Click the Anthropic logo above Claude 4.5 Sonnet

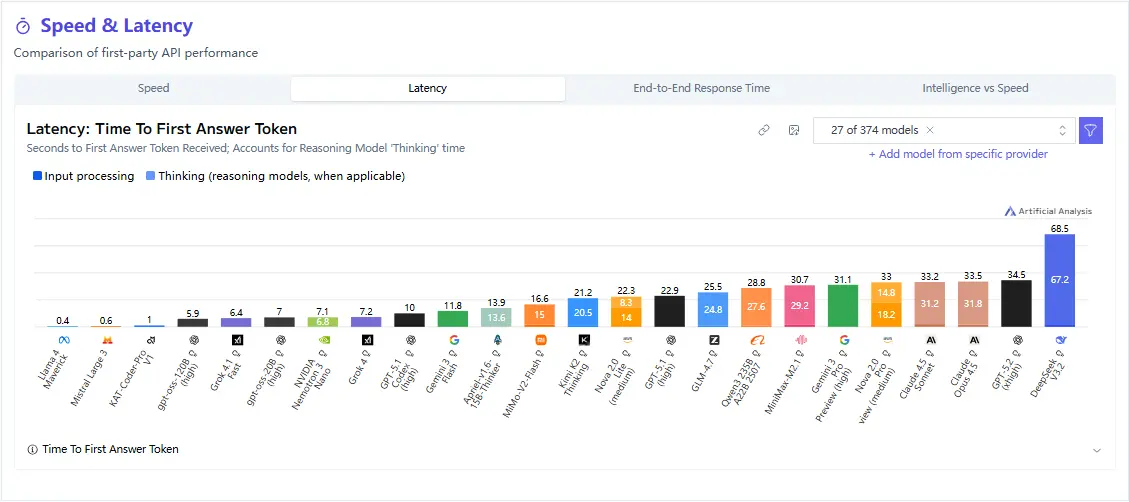[930, 339]
